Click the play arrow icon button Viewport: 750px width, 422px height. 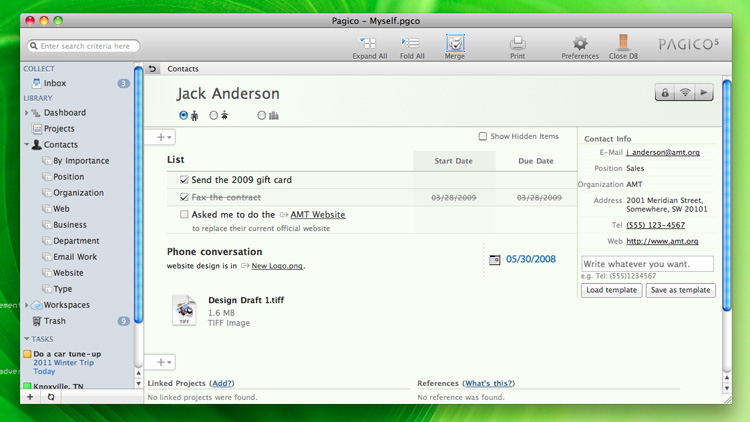tap(704, 92)
